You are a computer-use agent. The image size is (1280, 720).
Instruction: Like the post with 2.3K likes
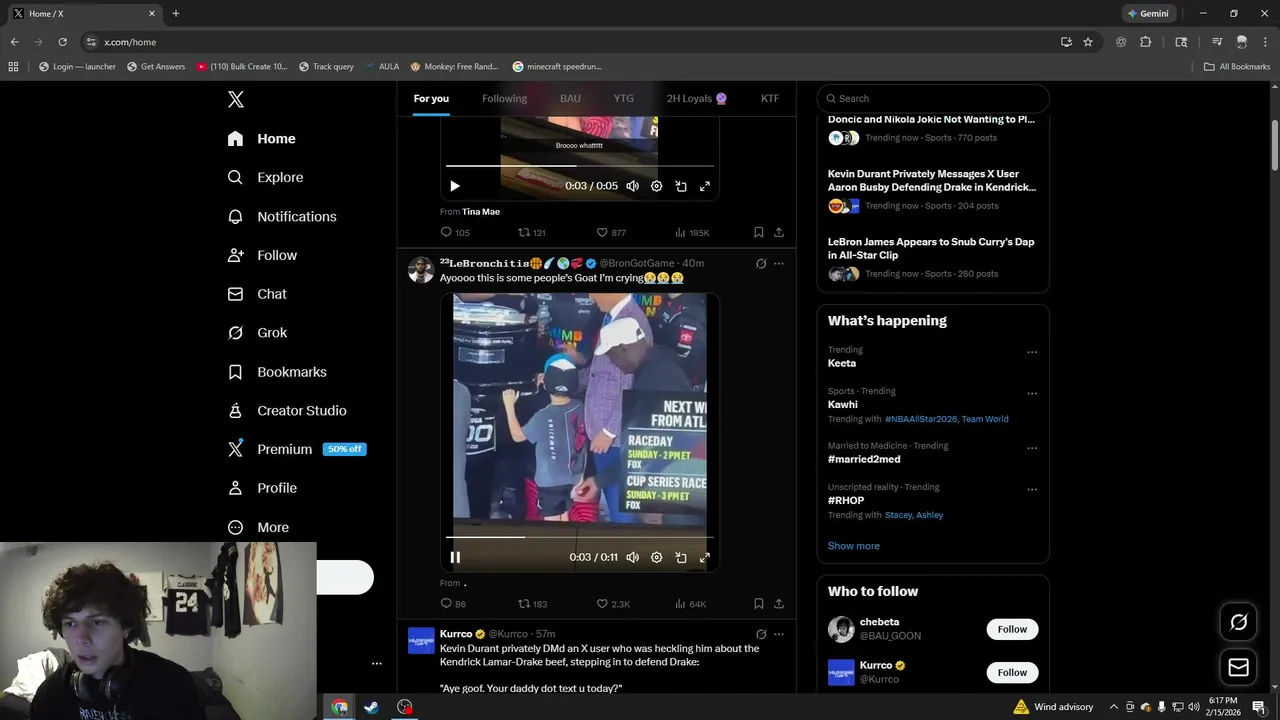[613, 604]
